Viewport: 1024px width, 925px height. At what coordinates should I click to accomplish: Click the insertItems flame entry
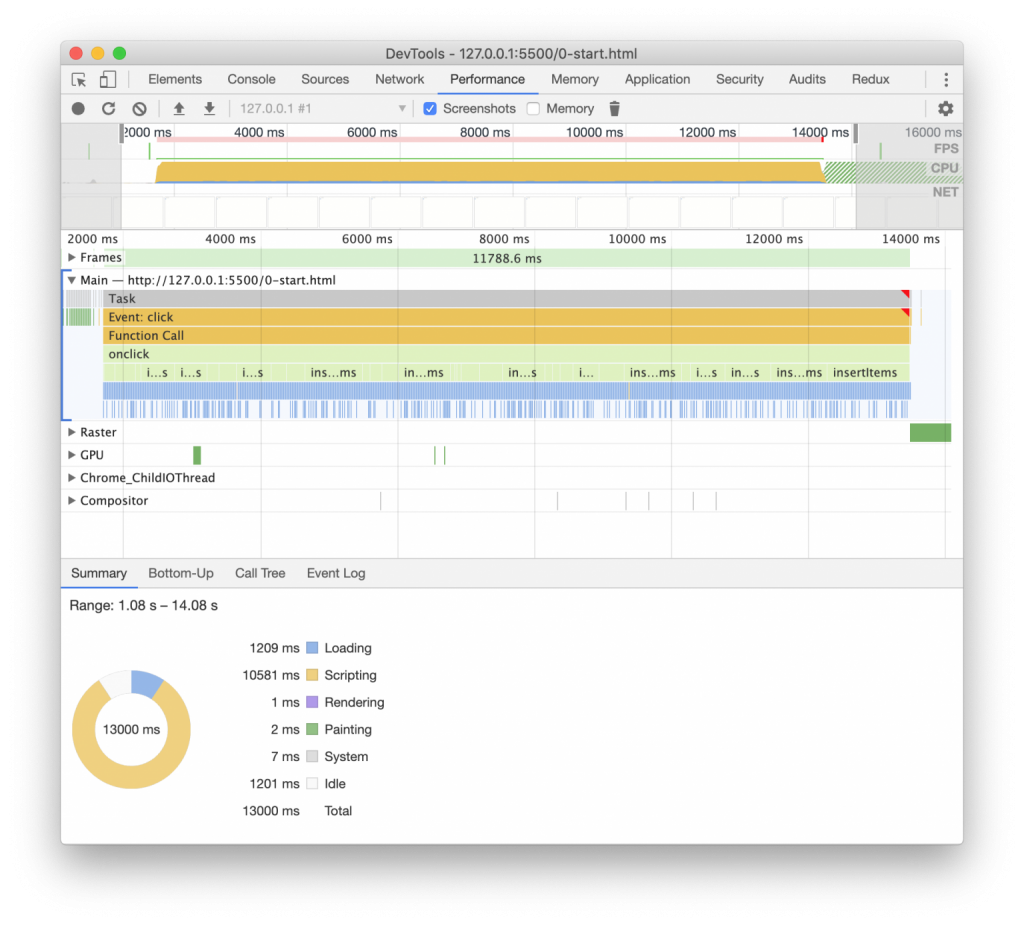(865, 372)
